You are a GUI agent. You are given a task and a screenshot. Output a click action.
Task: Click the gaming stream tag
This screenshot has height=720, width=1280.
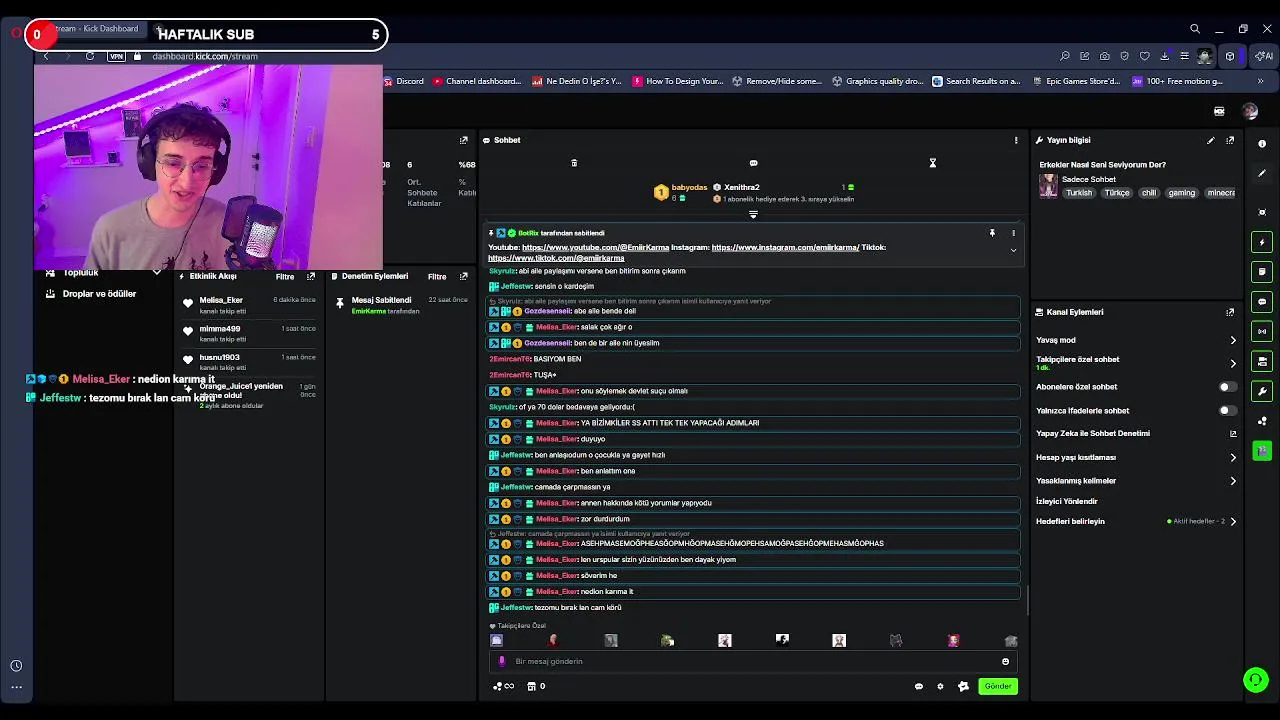click(x=1181, y=193)
